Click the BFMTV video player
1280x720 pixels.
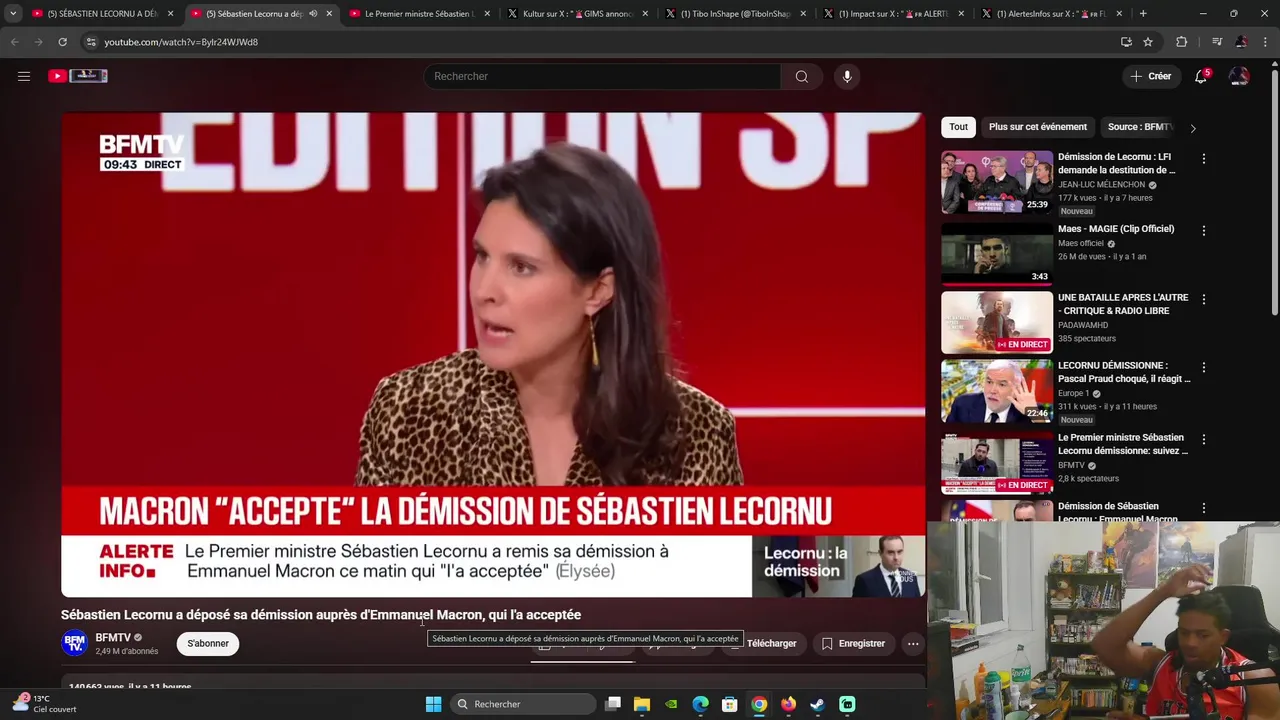click(x=493, y=354)
